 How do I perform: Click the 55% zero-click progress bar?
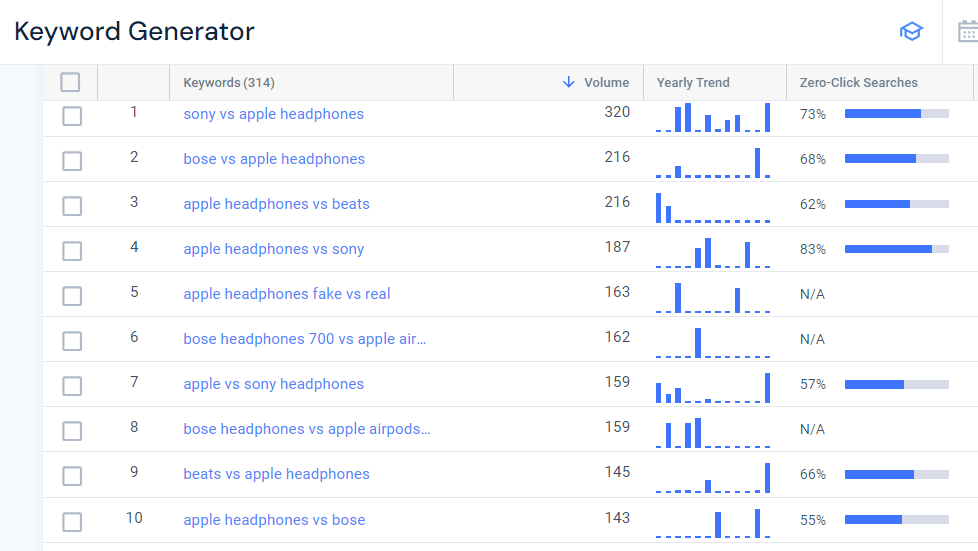[897, 519]
